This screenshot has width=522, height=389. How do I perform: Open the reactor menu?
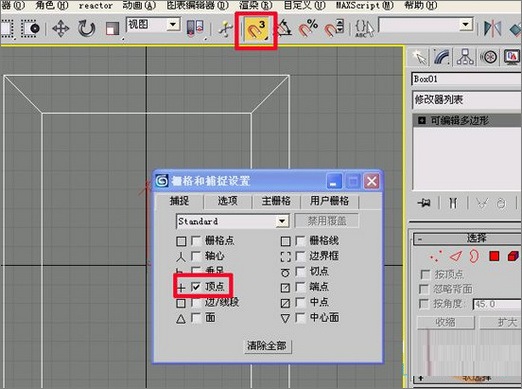pos(96,5)
